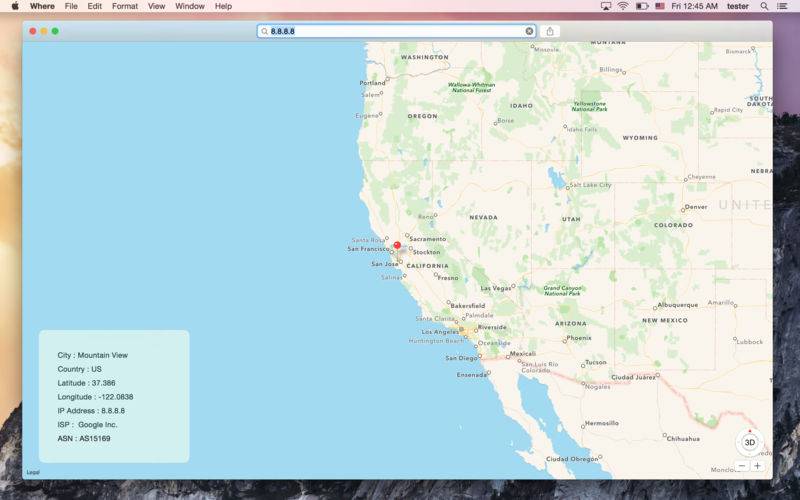Click the Longitude : -122.0838 line
The height and width of the screenshot is (500, 800).
click(x=95, y=396)
